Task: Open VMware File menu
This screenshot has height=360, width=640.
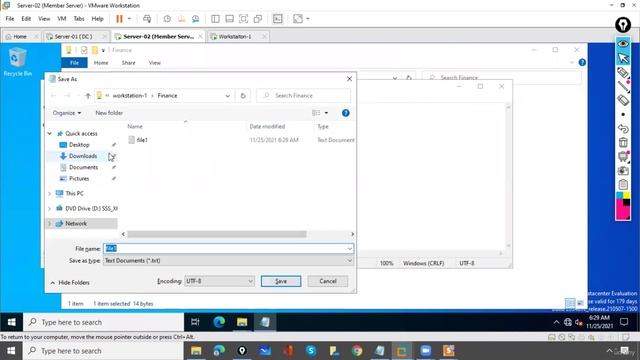Action: point(10,19)
